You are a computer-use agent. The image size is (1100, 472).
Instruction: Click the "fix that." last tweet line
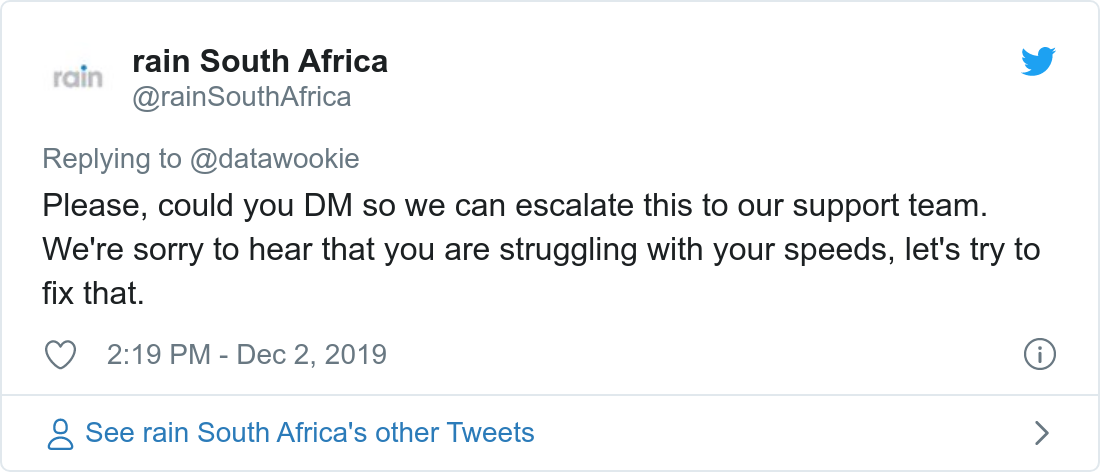tap(95, 293)
